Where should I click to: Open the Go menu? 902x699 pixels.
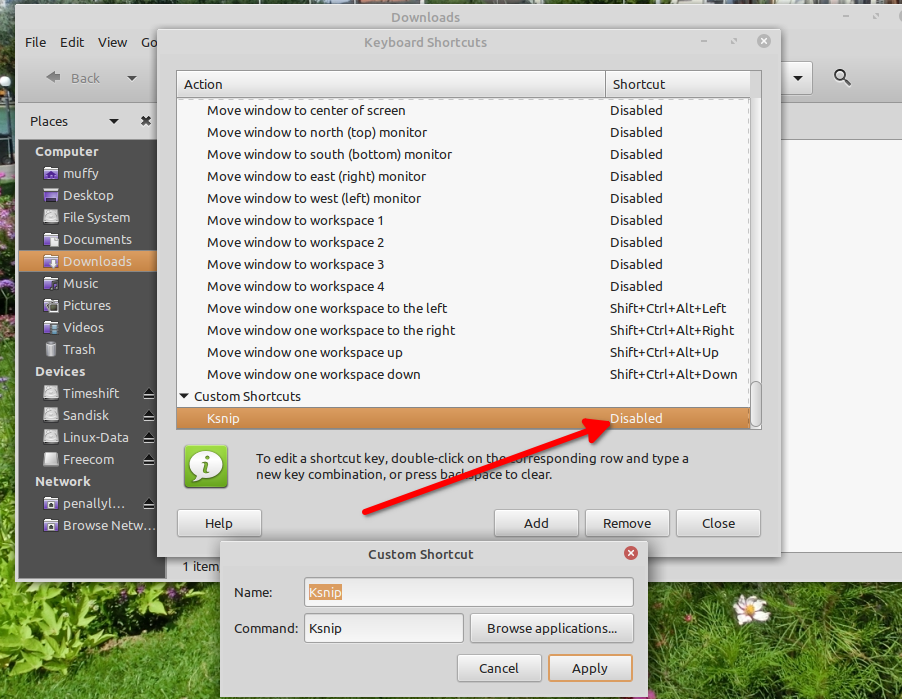tap(148, 42)
